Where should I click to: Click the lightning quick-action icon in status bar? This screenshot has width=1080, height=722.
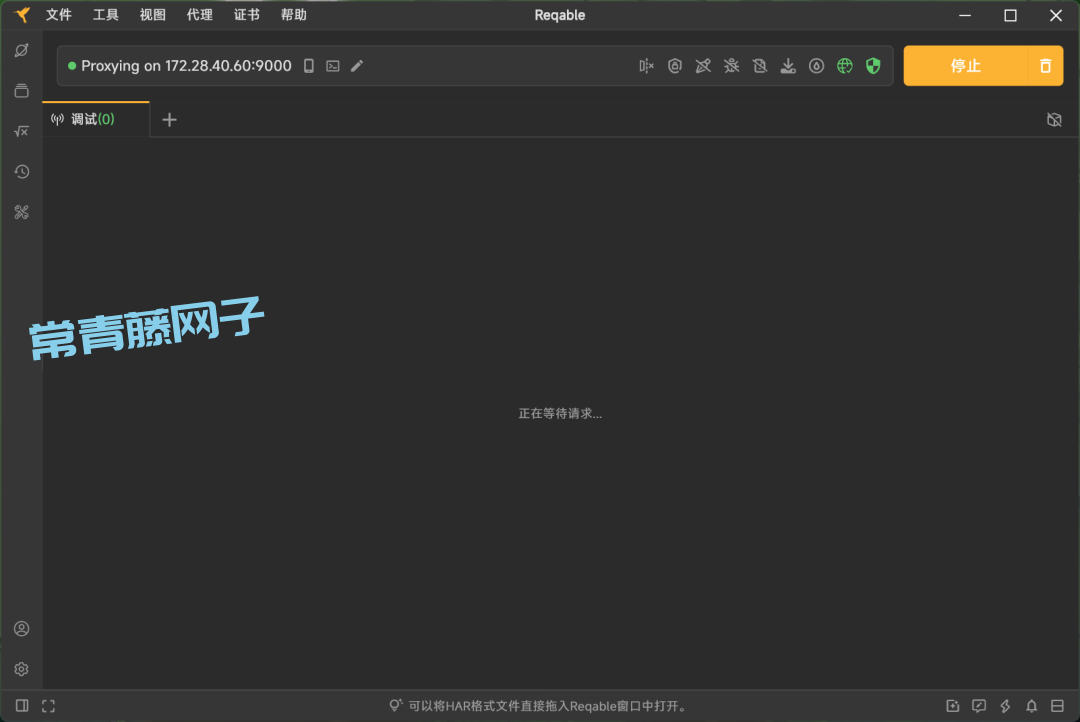[x=1004, y=706]
